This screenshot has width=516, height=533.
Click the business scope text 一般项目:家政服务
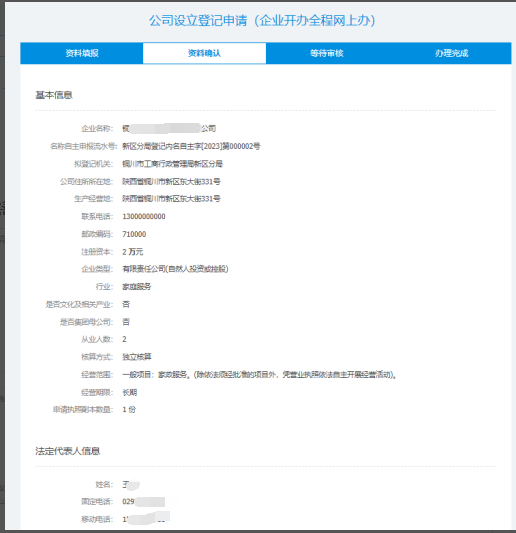(x=155, y=375)
